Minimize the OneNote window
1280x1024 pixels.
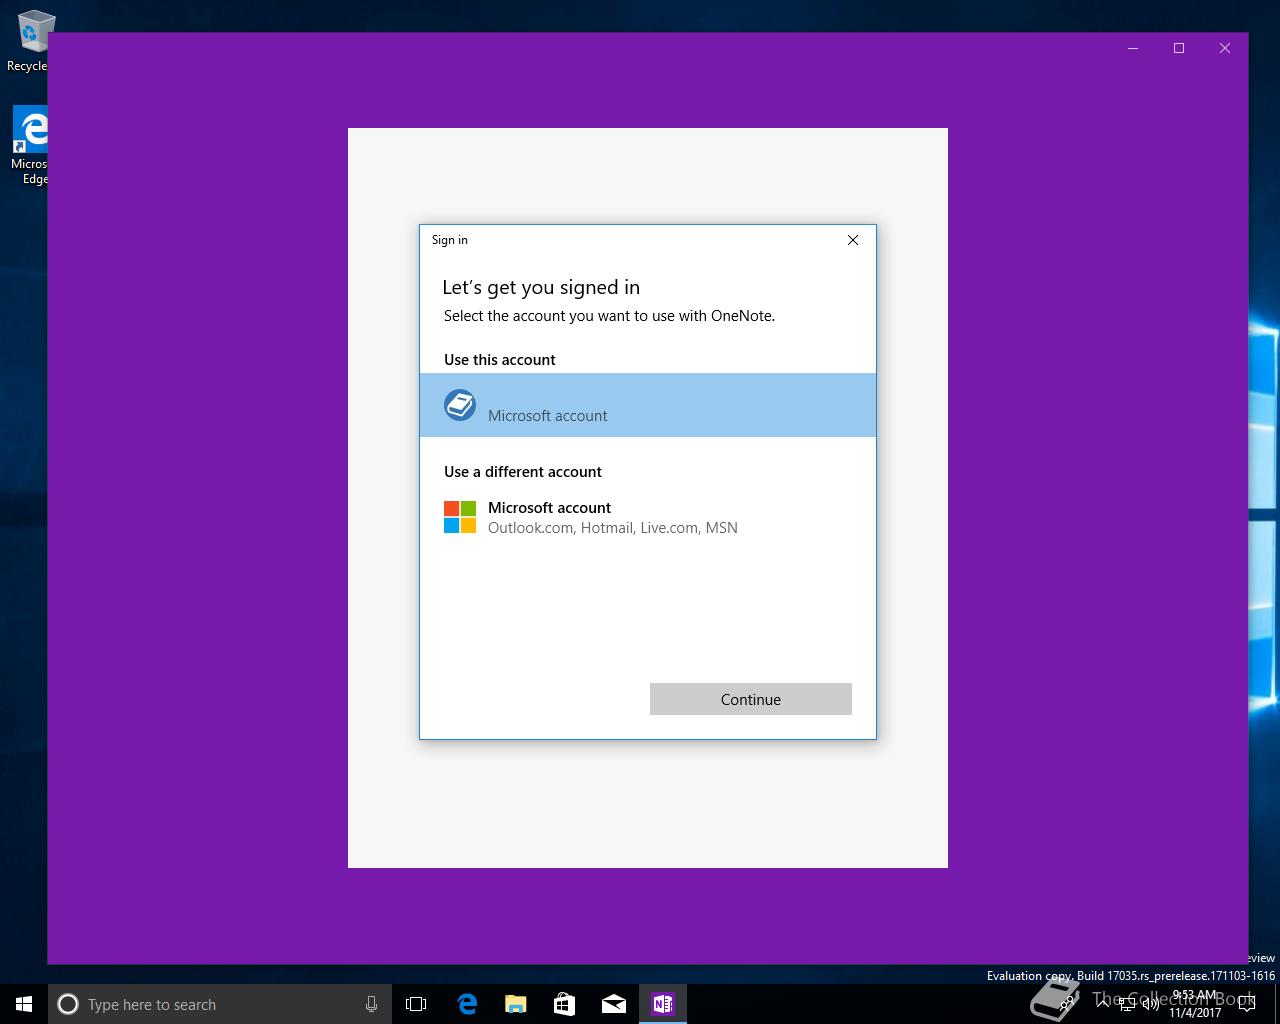pos(1133,48)
